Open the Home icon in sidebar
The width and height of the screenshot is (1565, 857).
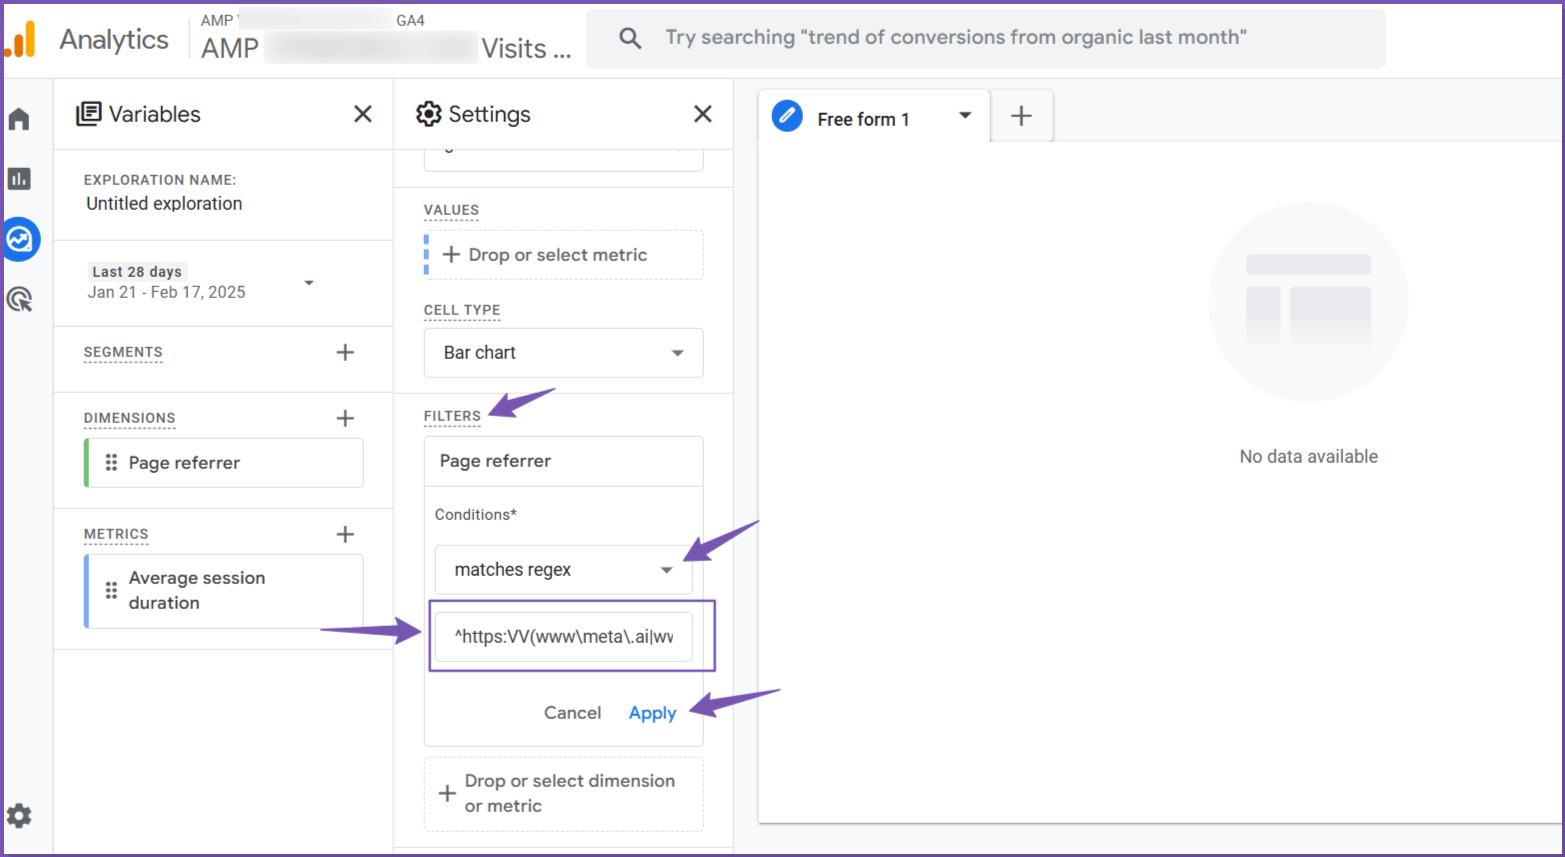pyautogui.click(x=19, y=120)
